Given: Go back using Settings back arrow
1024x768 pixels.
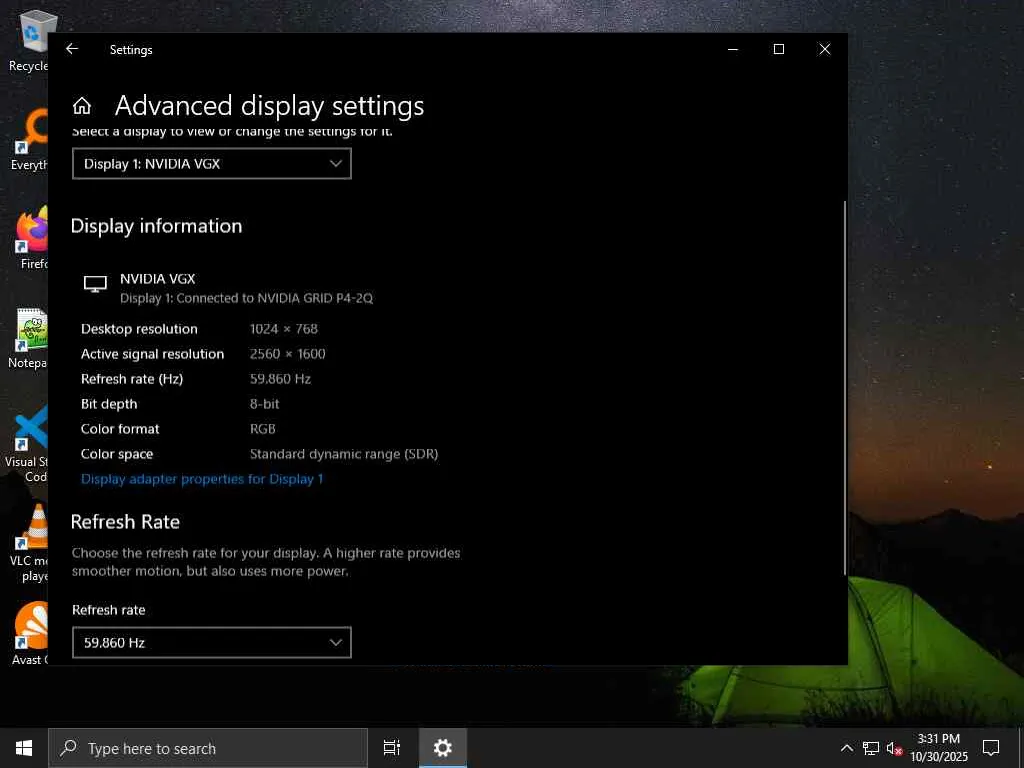Looking at the screenshot, I should click(x=72, y=49).
